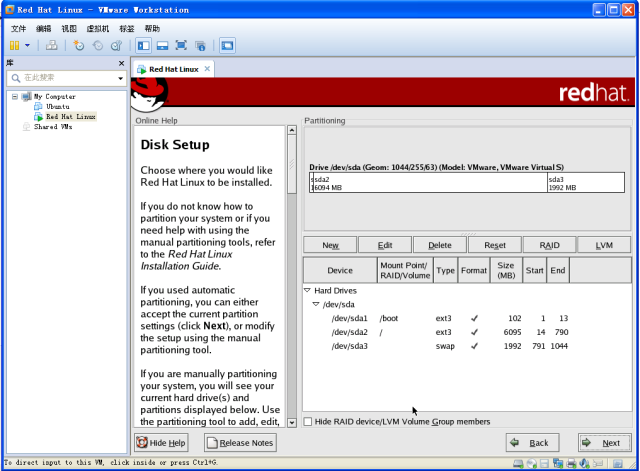640x471 pixels.
Task: Open the power options dropdown arrow
Action: (27, 45)
